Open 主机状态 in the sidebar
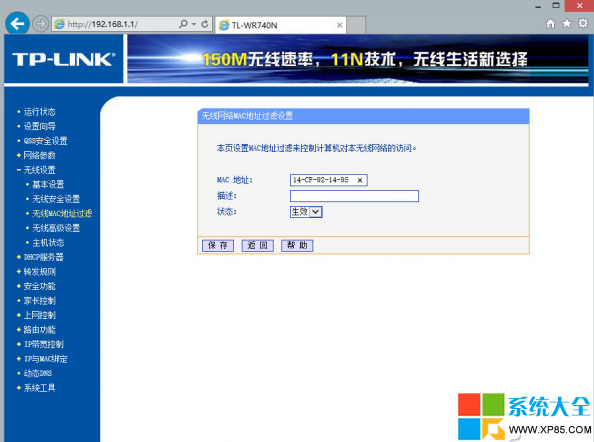This screenshot has width=594, height=442. tap(48, 242)
